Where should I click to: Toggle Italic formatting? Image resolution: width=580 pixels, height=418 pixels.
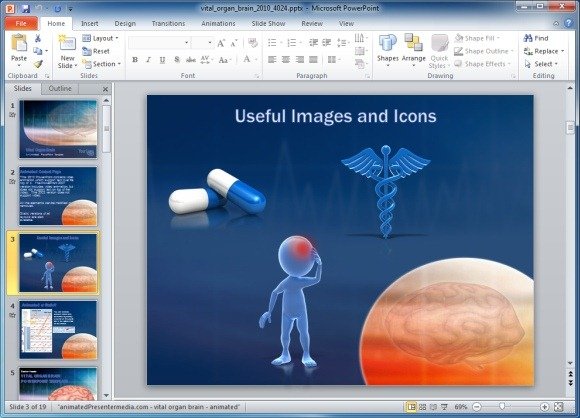click(x=148, y=60)
